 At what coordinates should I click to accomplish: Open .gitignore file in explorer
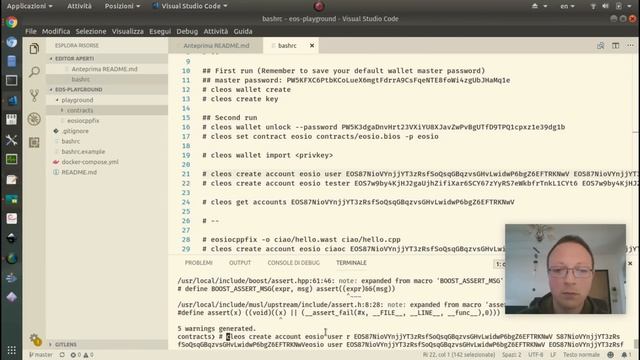75,131
